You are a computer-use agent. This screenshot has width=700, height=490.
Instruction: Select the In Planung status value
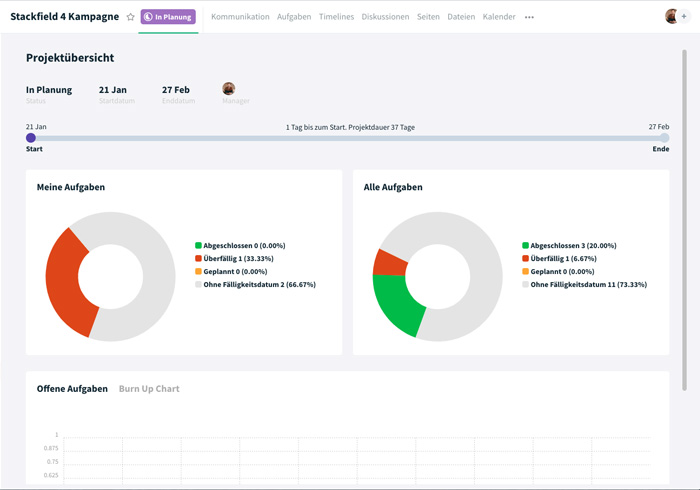click(49, 90)
